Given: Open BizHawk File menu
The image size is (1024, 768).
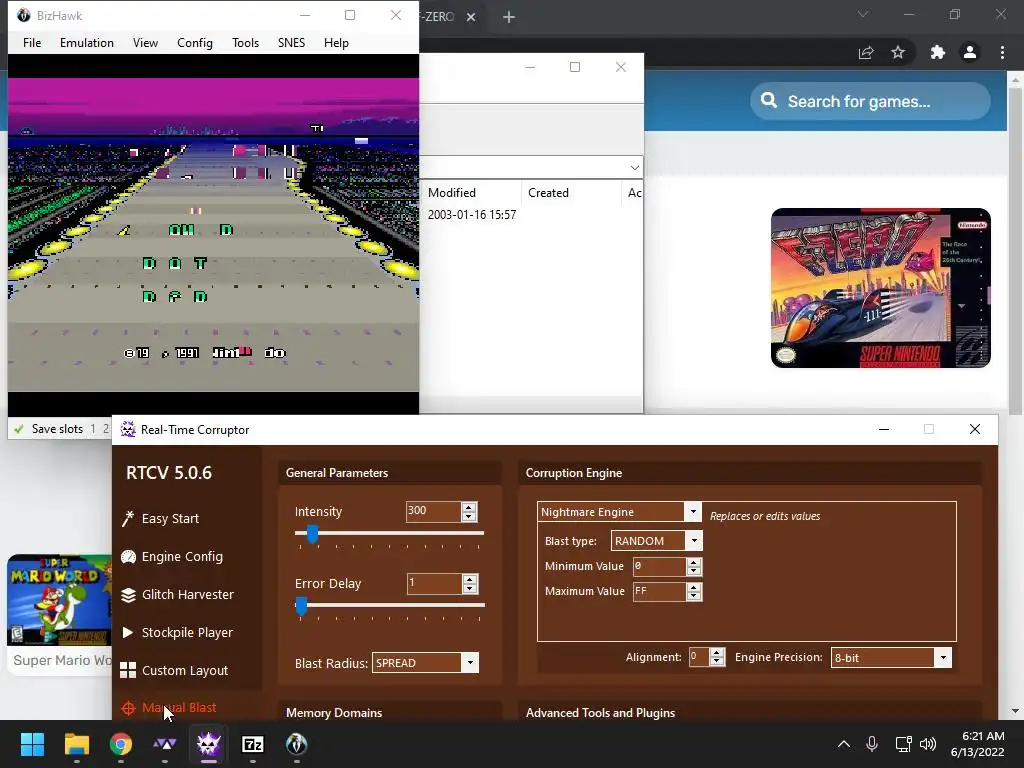Looking at the screenshot, I should point(32,42).
